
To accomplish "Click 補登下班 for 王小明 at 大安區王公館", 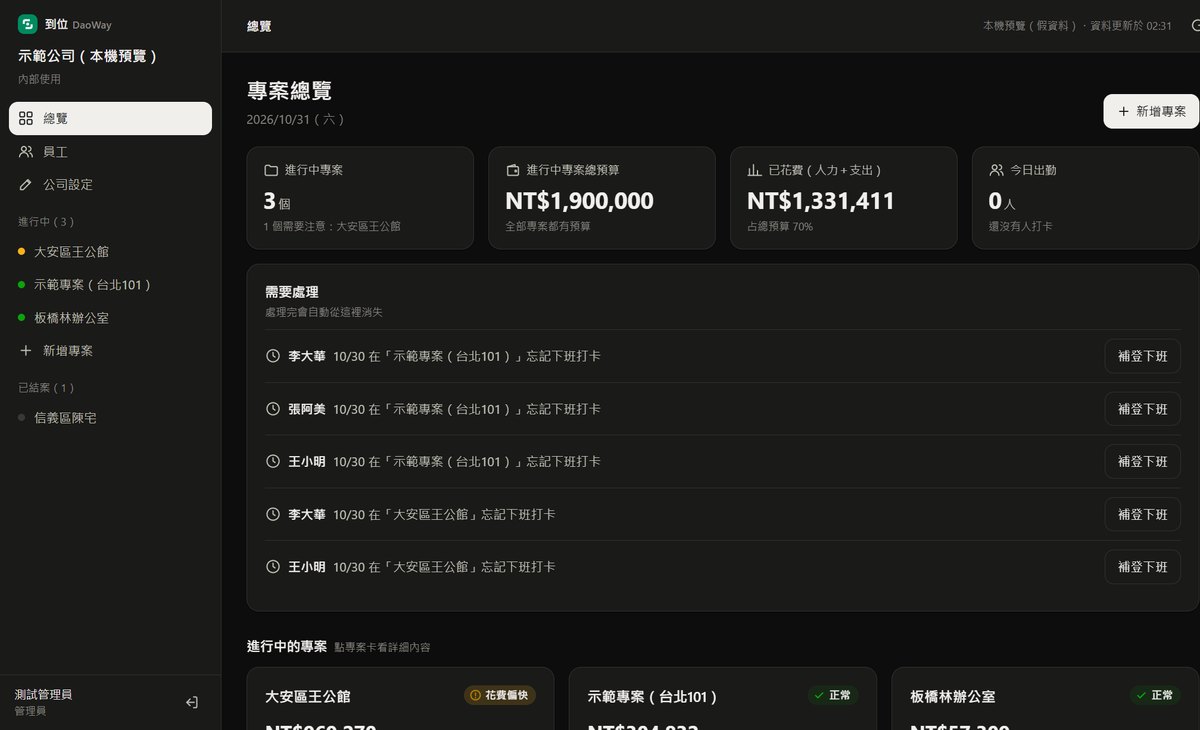I will coord(1143,567).
